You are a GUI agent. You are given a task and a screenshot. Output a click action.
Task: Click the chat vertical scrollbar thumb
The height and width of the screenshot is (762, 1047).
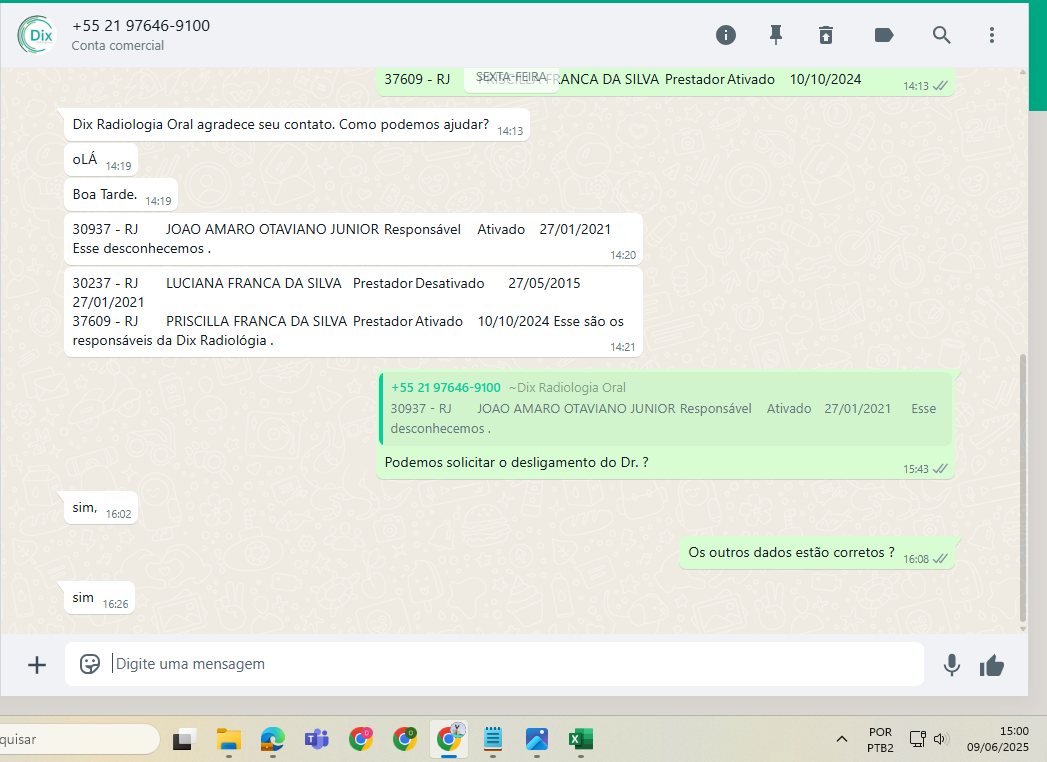(1023, 488)
